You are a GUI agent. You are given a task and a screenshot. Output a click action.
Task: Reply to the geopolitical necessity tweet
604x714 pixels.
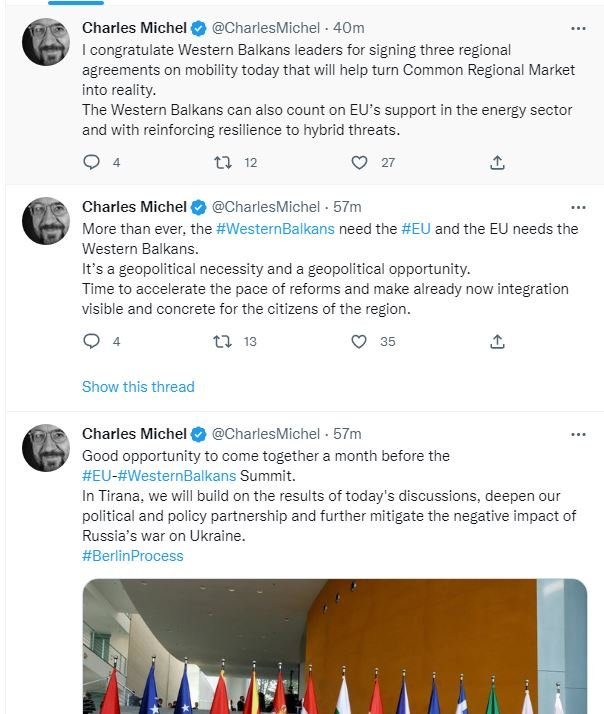click(x=92, y=341)
